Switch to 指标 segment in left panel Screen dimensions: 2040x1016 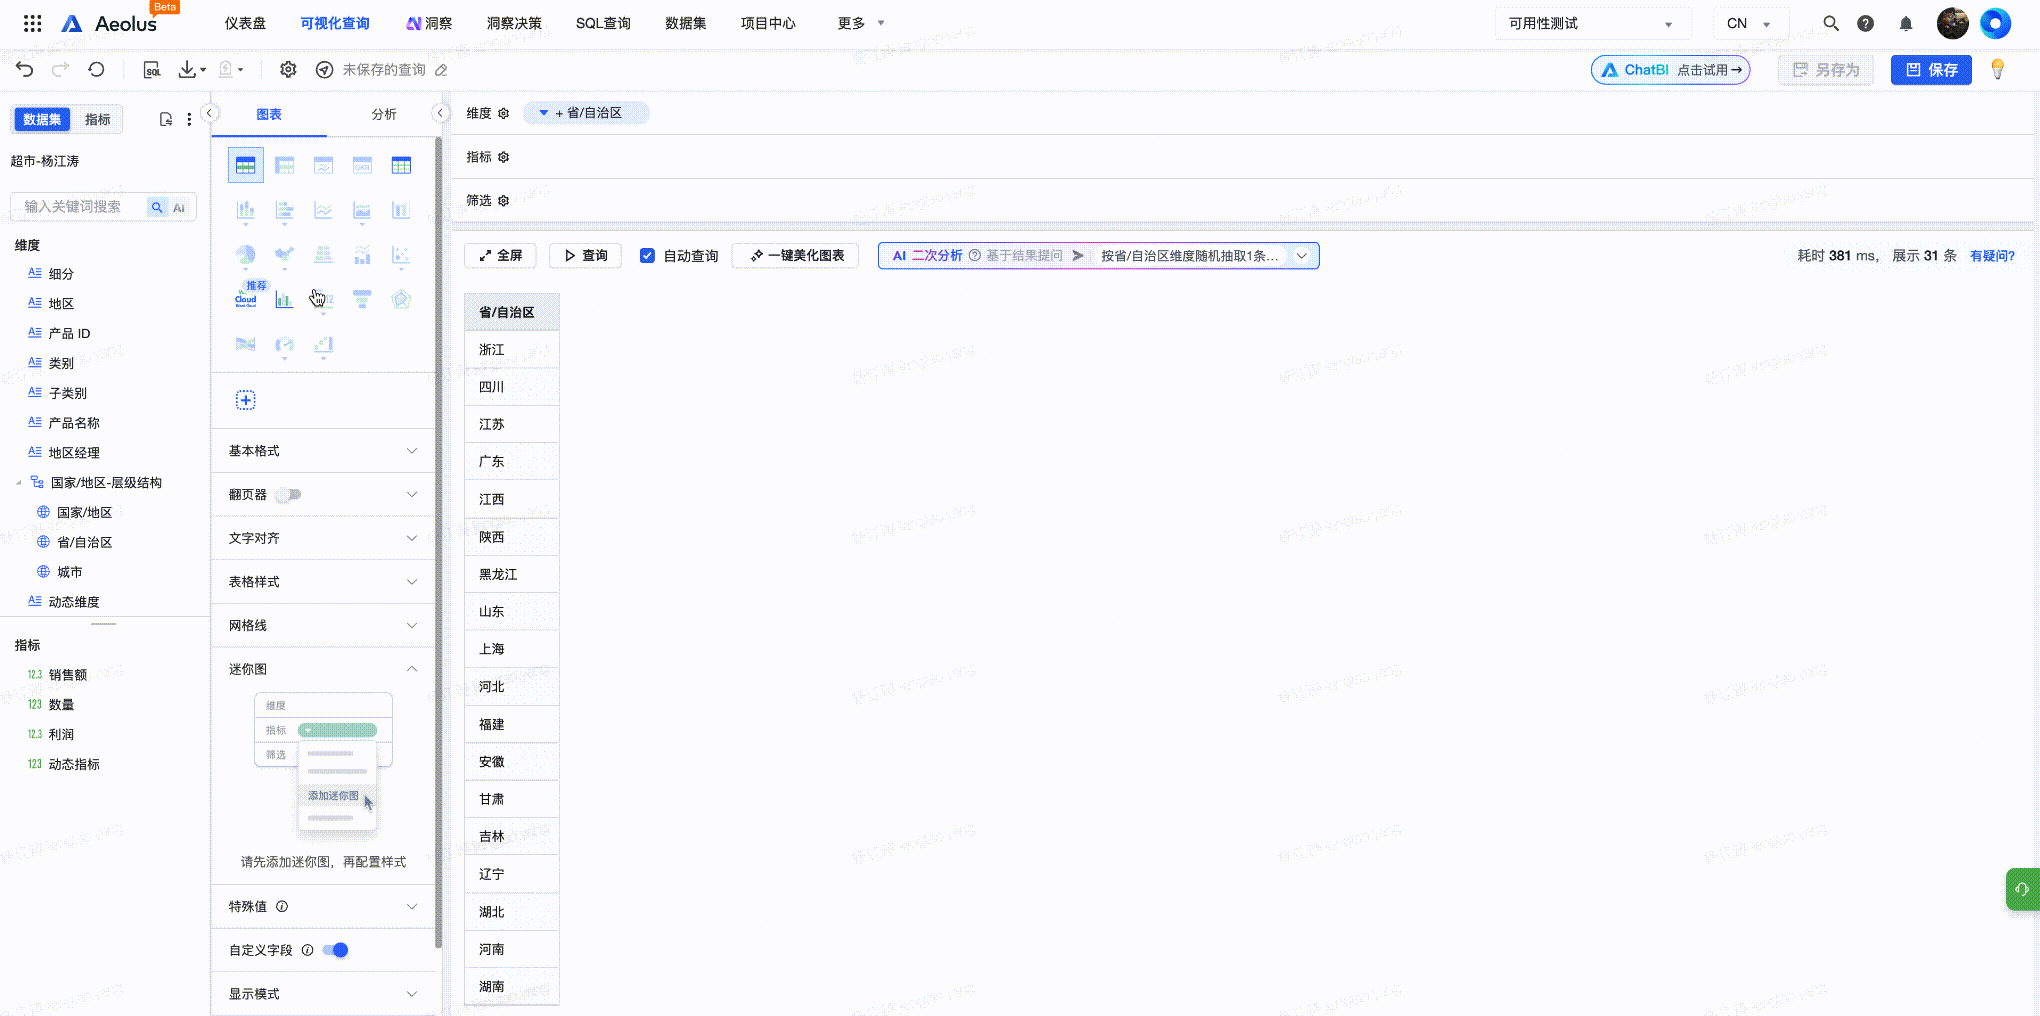tap(97, 119)
